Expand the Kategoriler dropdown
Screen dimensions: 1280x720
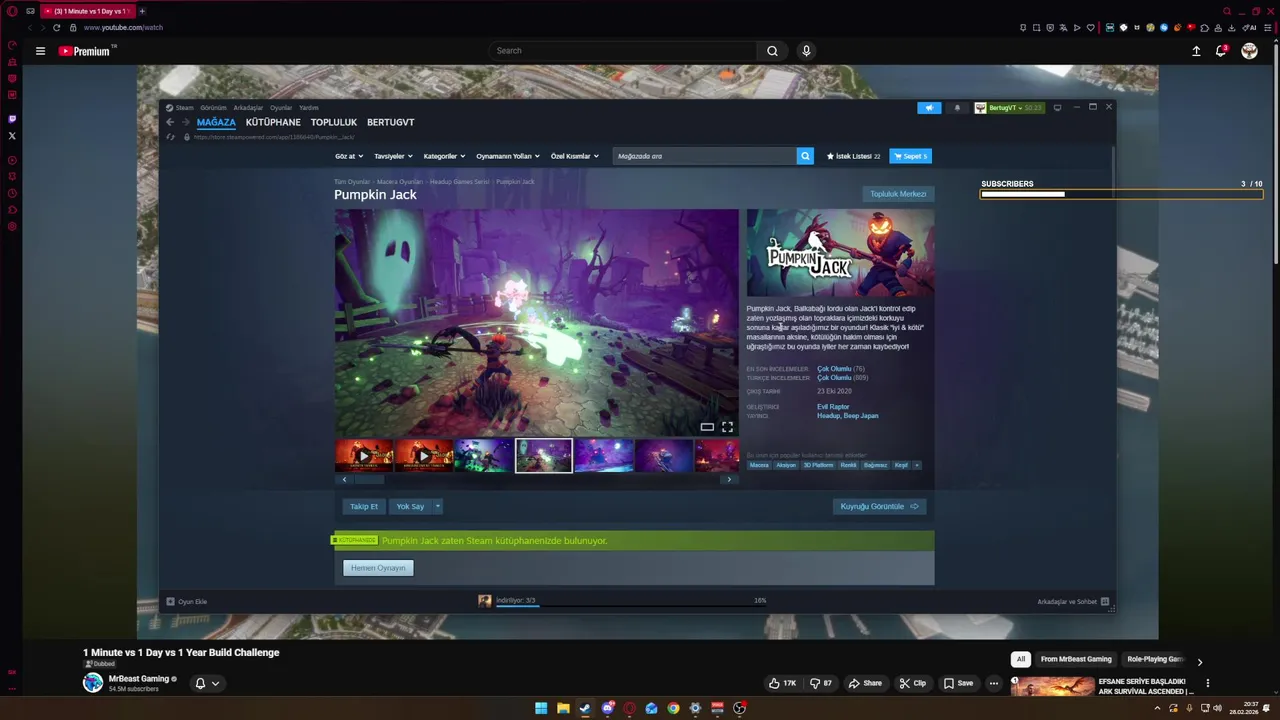coord(444,156)
